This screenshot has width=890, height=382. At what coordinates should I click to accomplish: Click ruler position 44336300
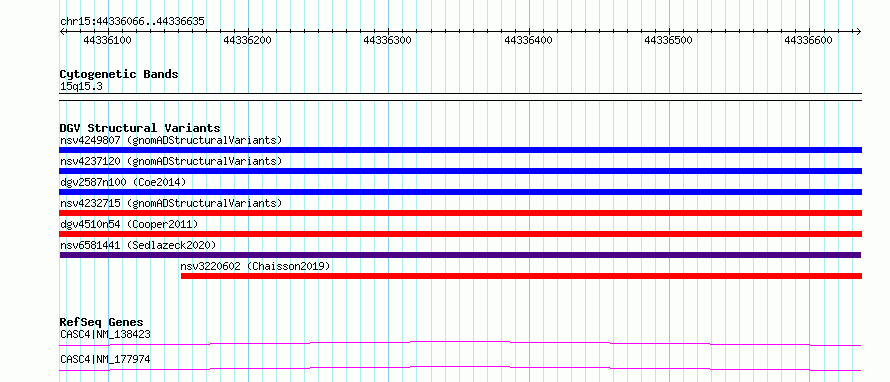[387, 40]
